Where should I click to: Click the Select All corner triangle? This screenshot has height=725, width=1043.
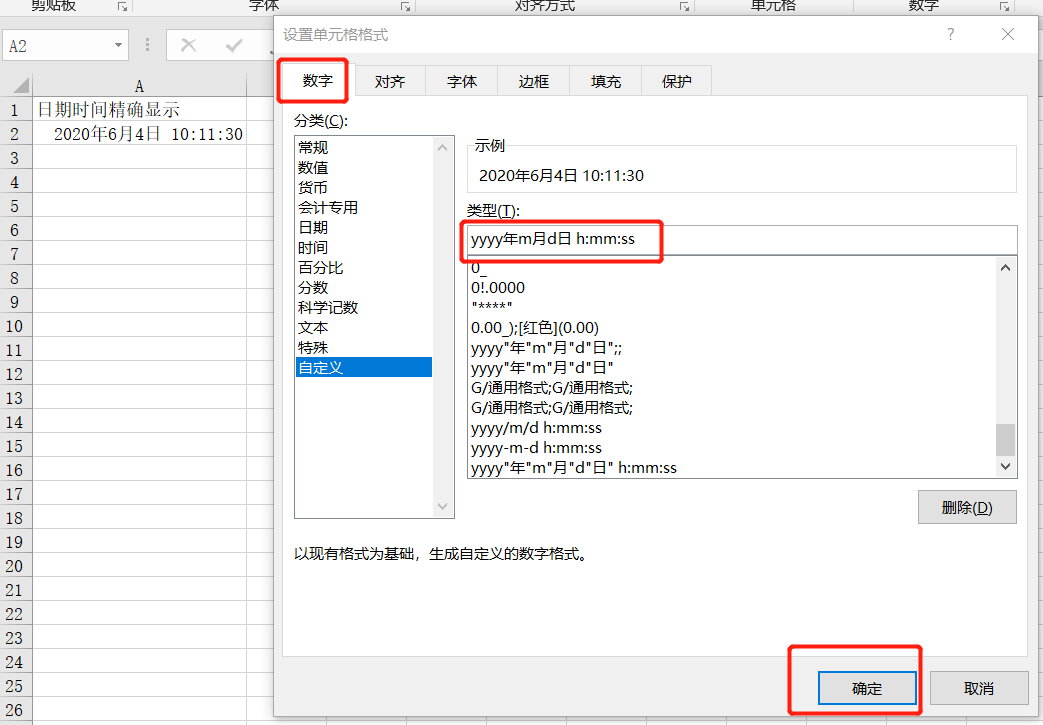tap(20, 85)
